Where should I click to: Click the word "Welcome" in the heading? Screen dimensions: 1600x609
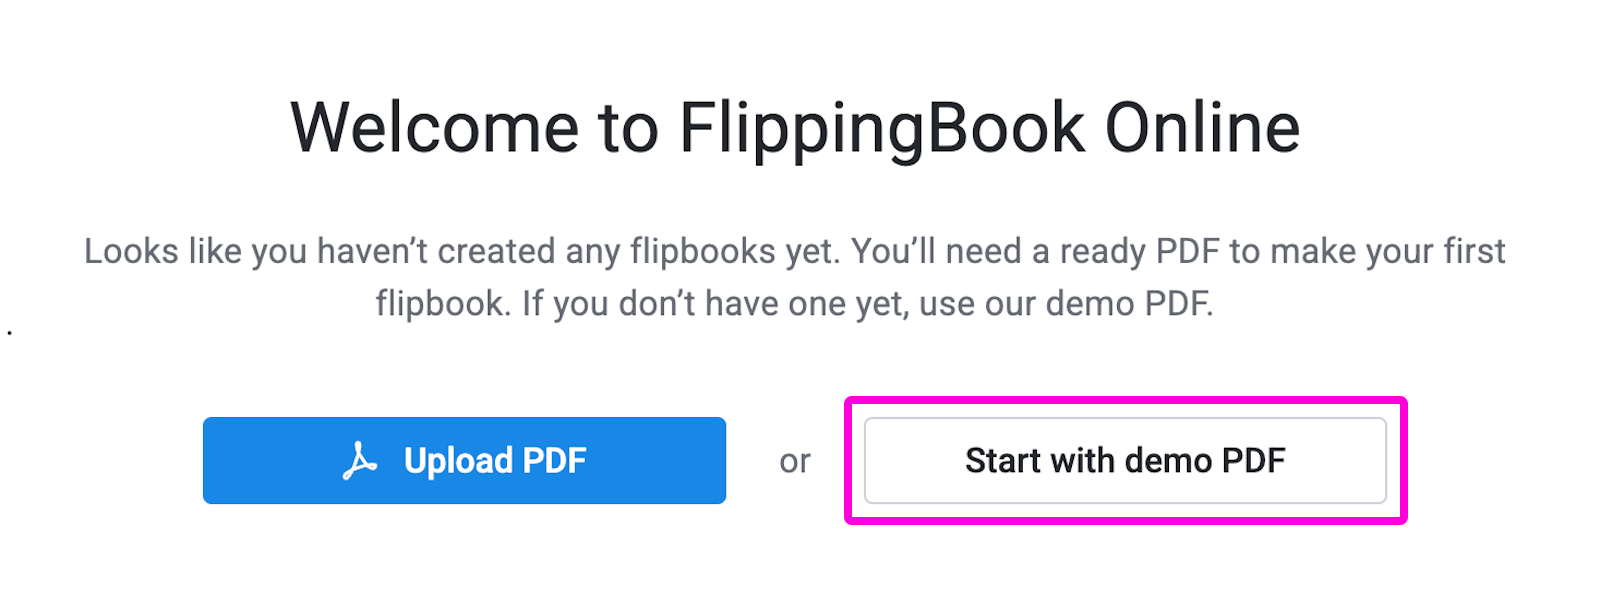[x=435, y=128]
